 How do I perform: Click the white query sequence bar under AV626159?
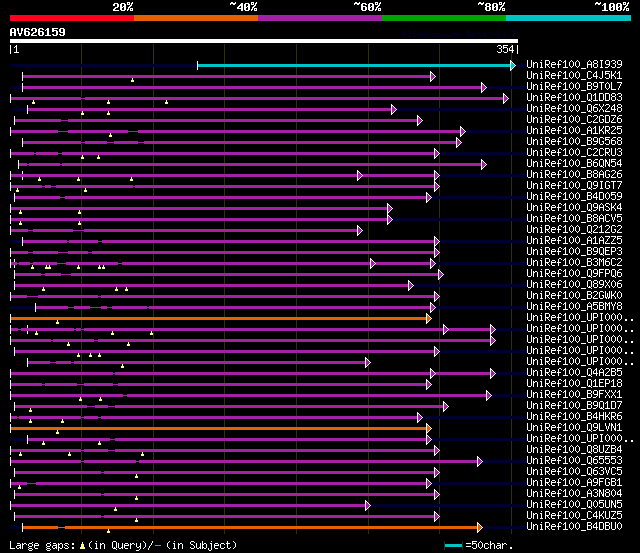264,41
